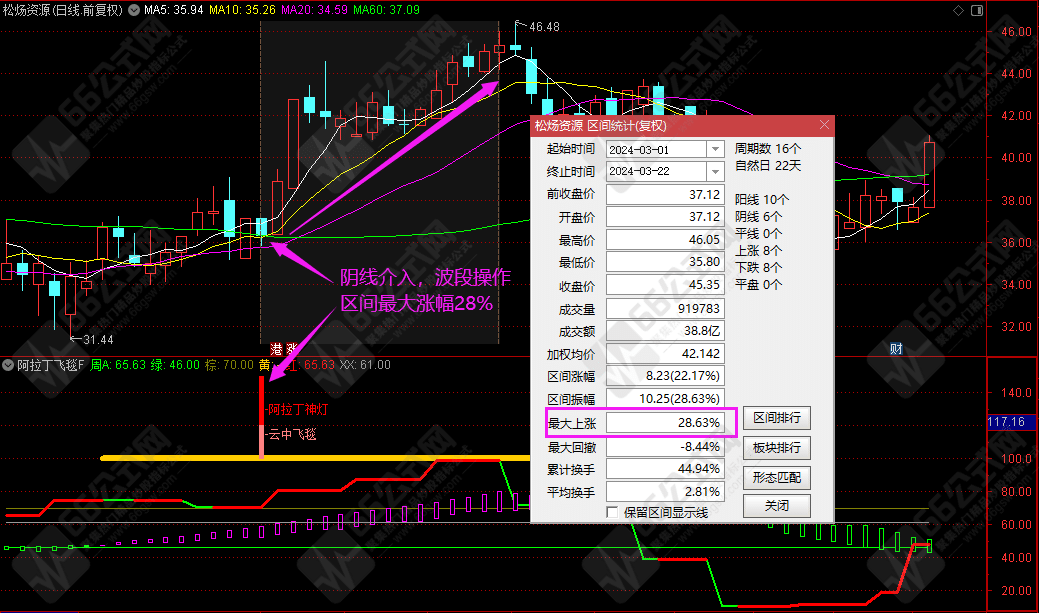Open 形态匹配 pattern matching
The width and height of the screenshot is (1039, 613).
tap(776, 477)
